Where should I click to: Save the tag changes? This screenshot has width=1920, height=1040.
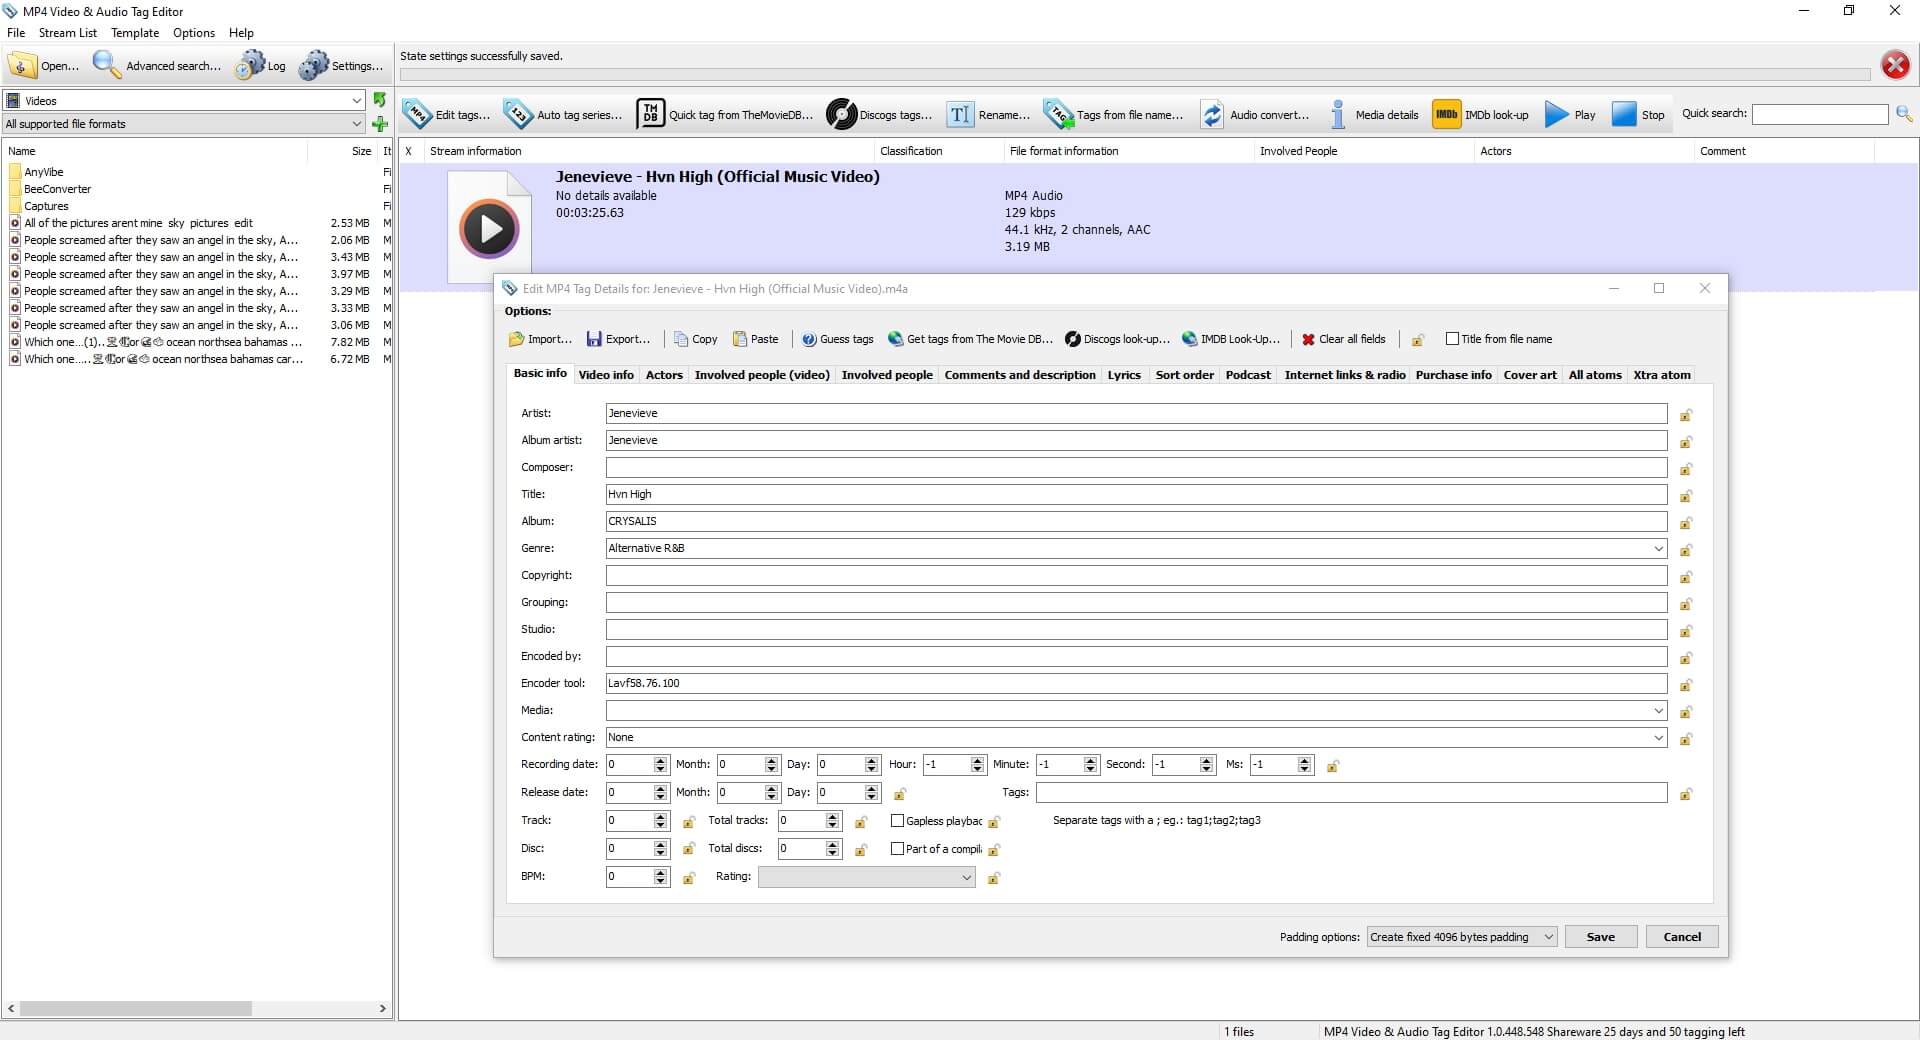point(1600,937)
